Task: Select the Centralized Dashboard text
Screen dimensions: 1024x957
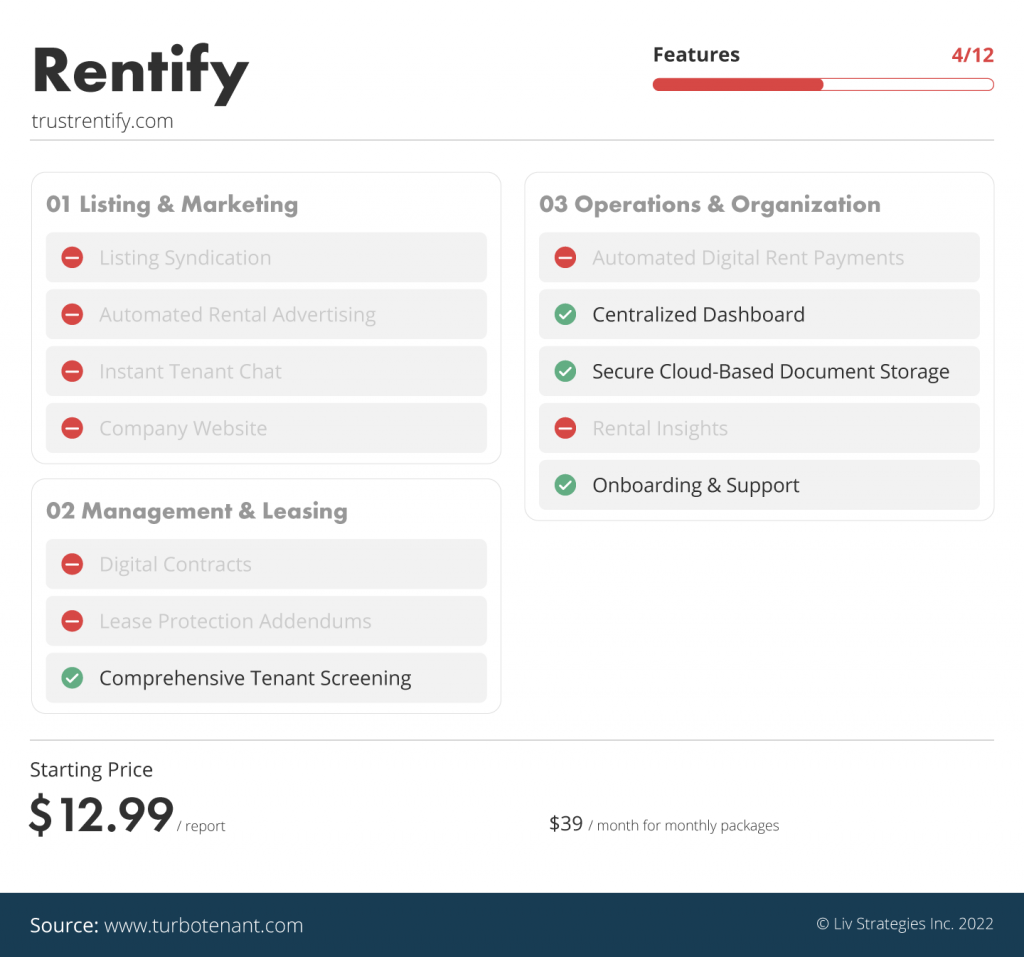Action: 698,314
